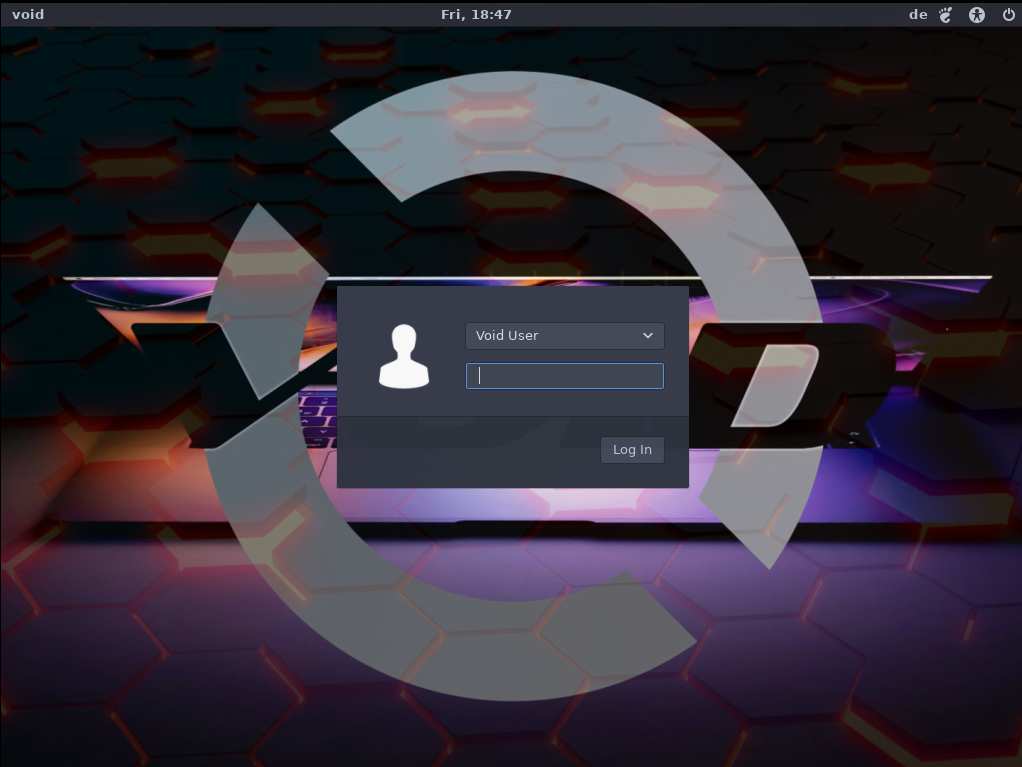1022x767 pixels.
Task: Click the 'Fri, 18:47' clock
Action: point(476,14)
